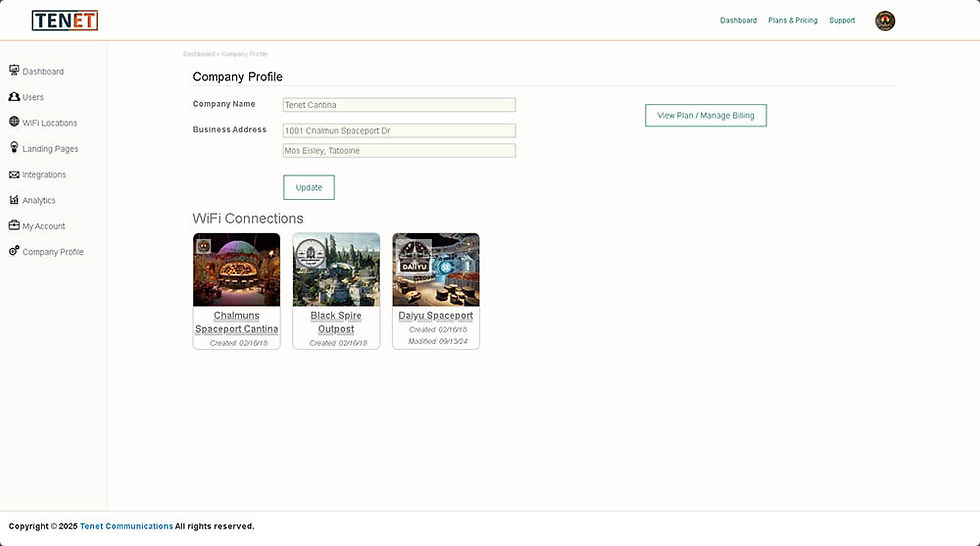Open WiFi Locations in the sidebar

(50, 123)
